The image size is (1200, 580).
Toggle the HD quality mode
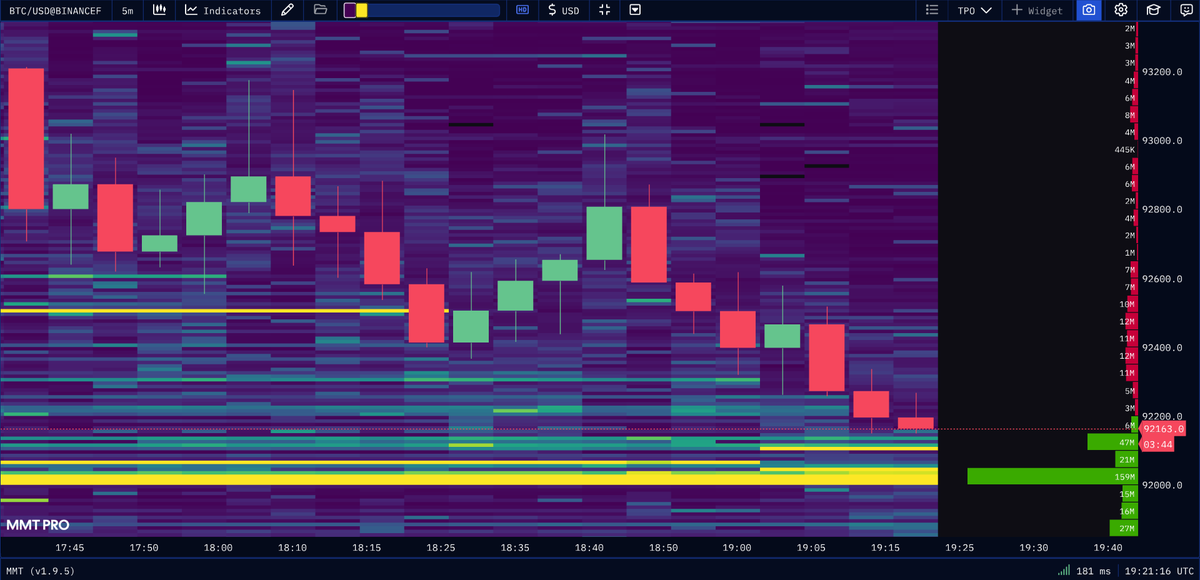(x=522, y=10)
